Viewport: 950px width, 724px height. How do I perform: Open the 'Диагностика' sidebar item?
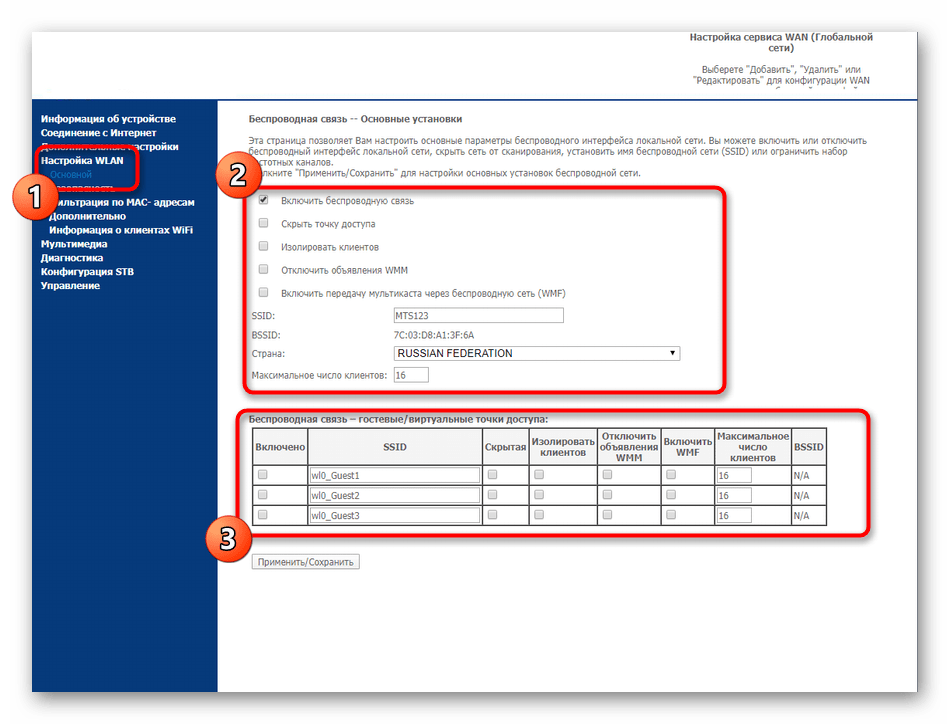pyautogui.click(x=72, y=258)
